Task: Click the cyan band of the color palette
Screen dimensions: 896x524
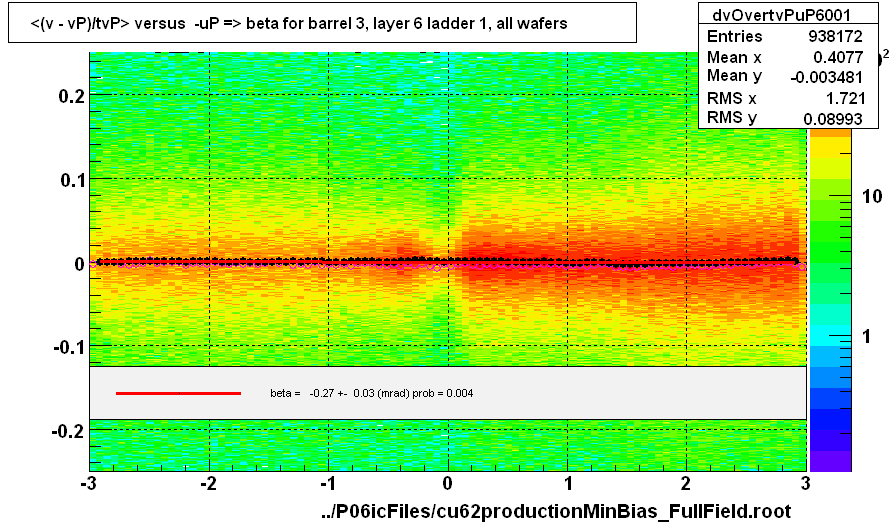Action: 830,335
